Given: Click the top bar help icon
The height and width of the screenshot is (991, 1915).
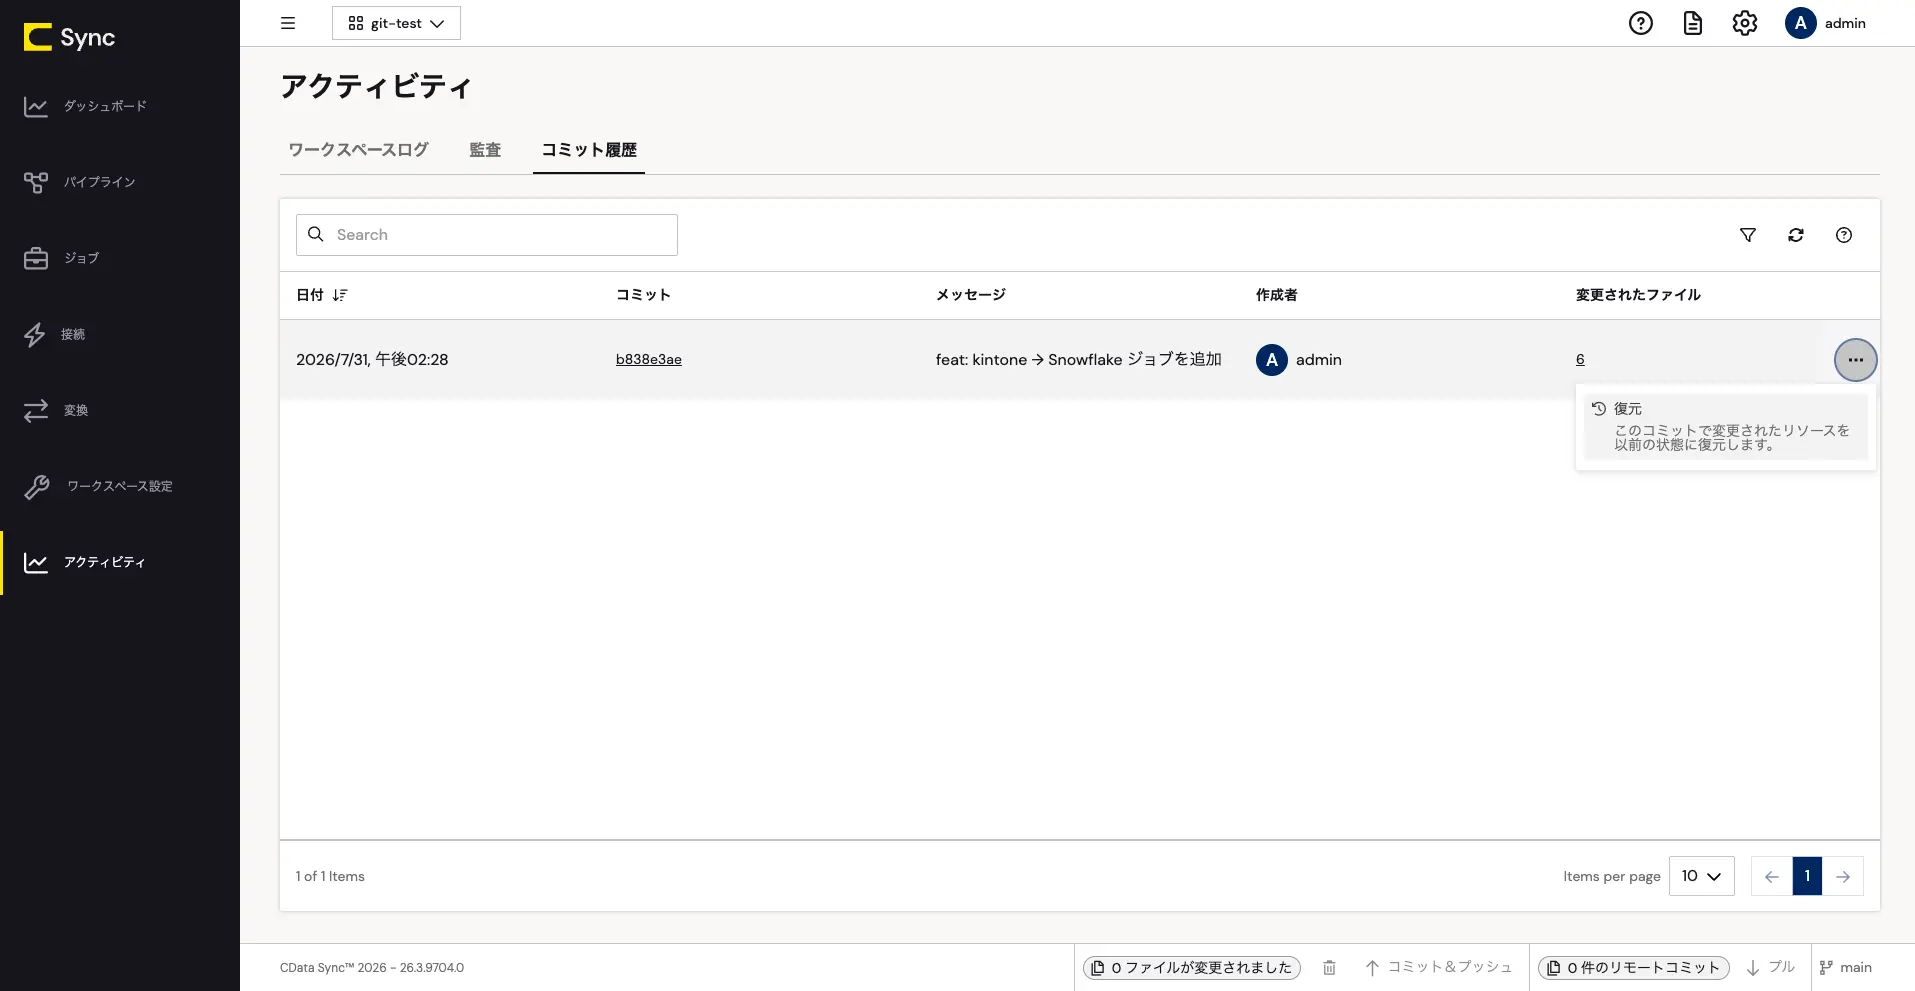Looking at the screenshot, I should 1640,23.
